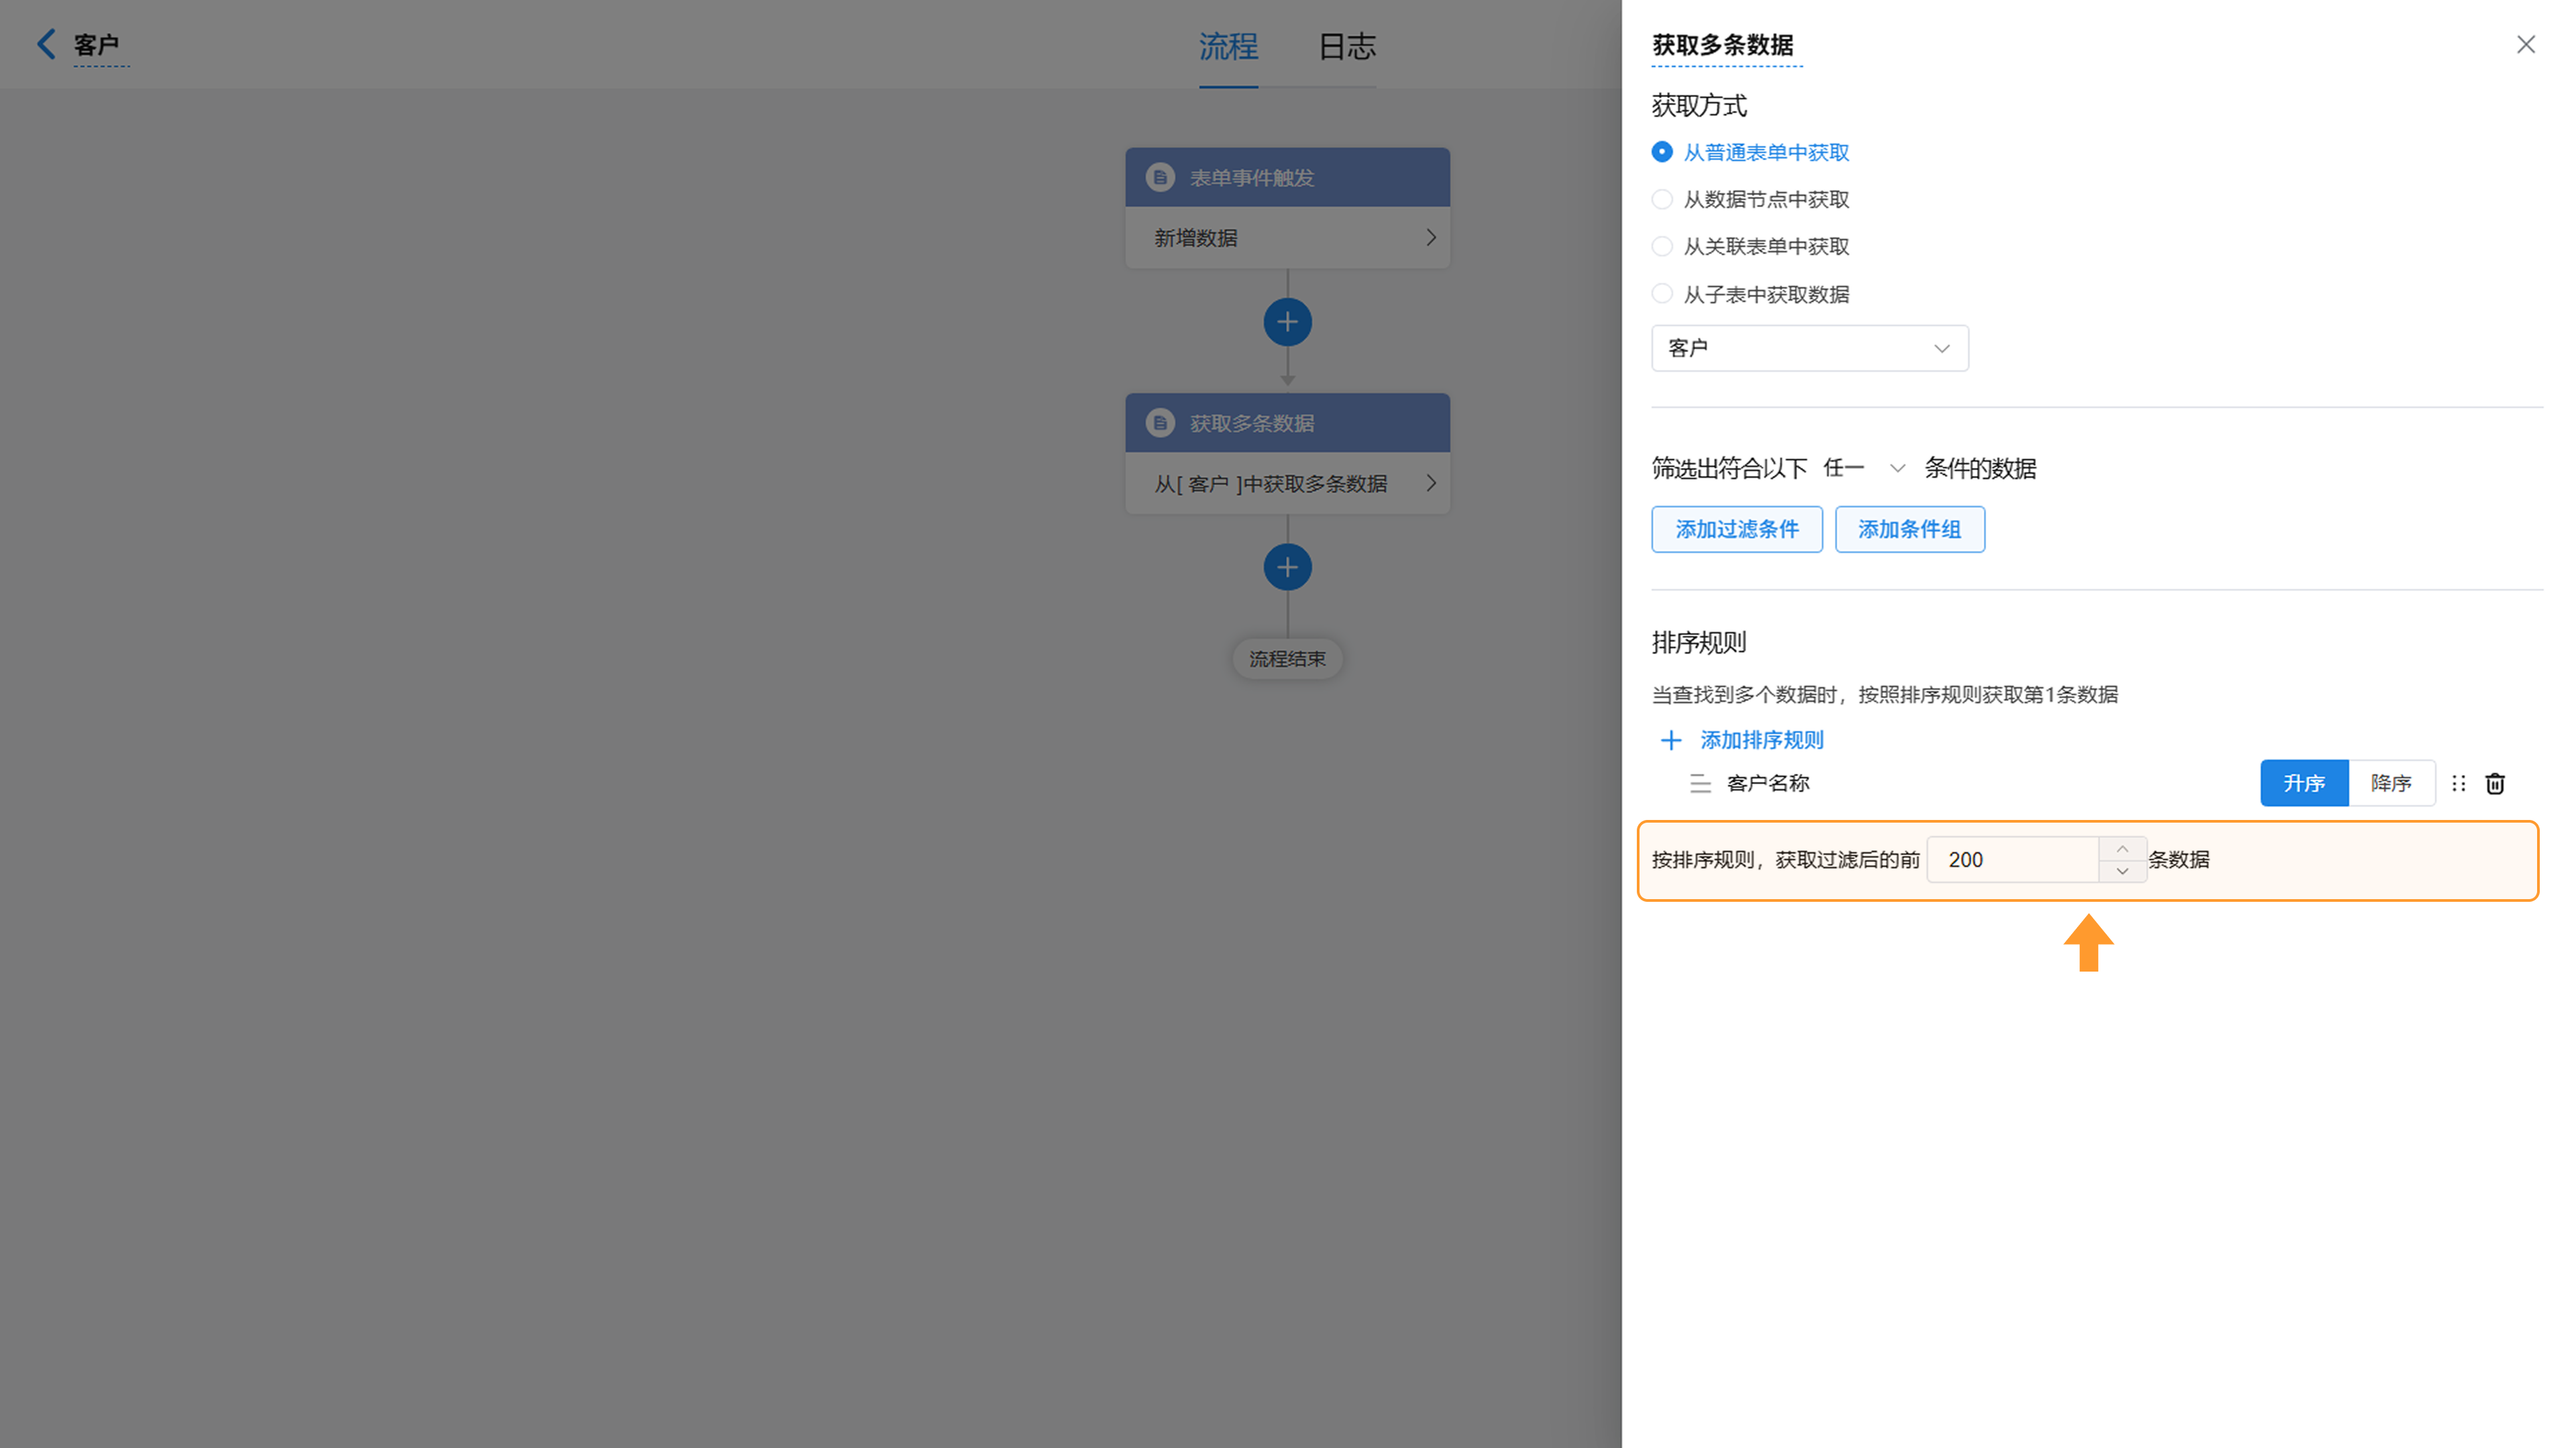Viewport: 2576px width, 1448px height.
Task: Increase the record count stepper
Action: (x=2122, y=848)
